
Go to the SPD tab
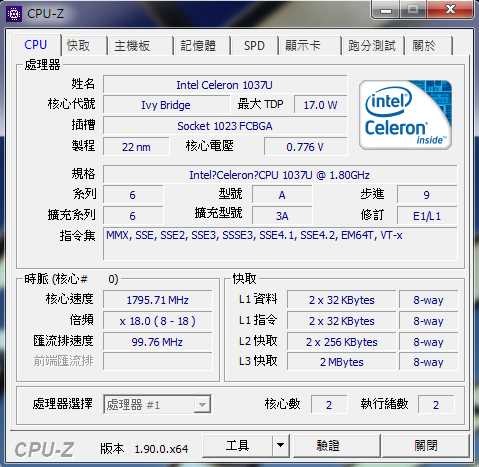254,46
